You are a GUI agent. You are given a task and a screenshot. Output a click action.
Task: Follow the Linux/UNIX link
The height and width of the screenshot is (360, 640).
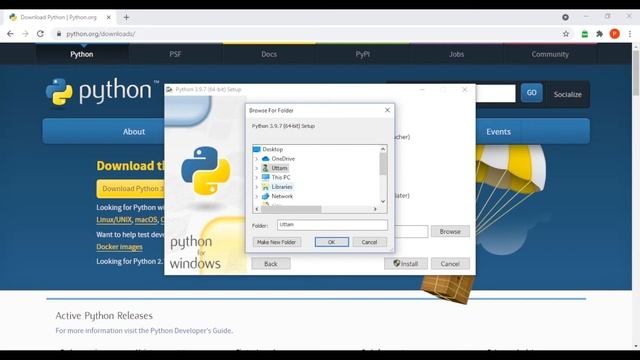tap(114, 220)
